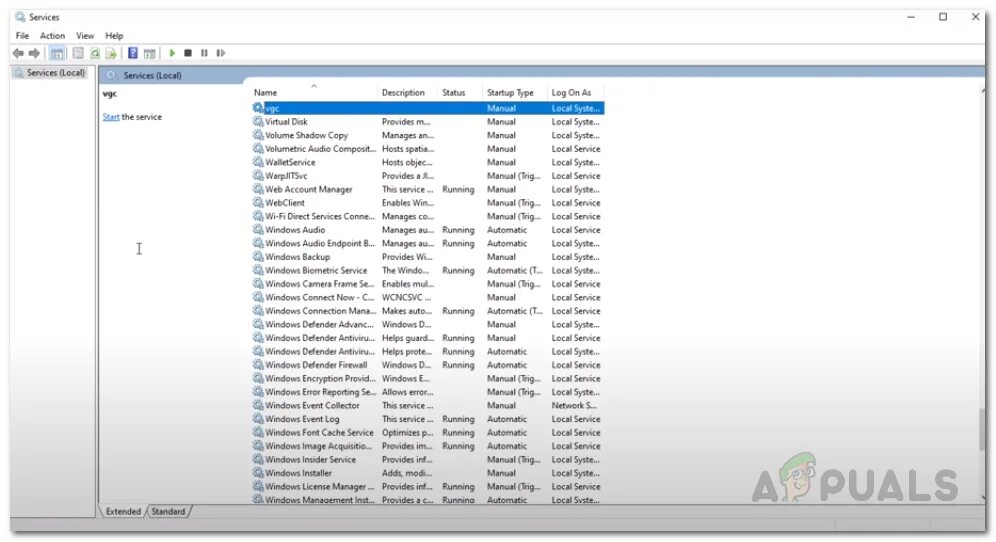The image size is (996, 542).
Task: Click gear icon beside Windows Event Log
Action: pos(258,419)
